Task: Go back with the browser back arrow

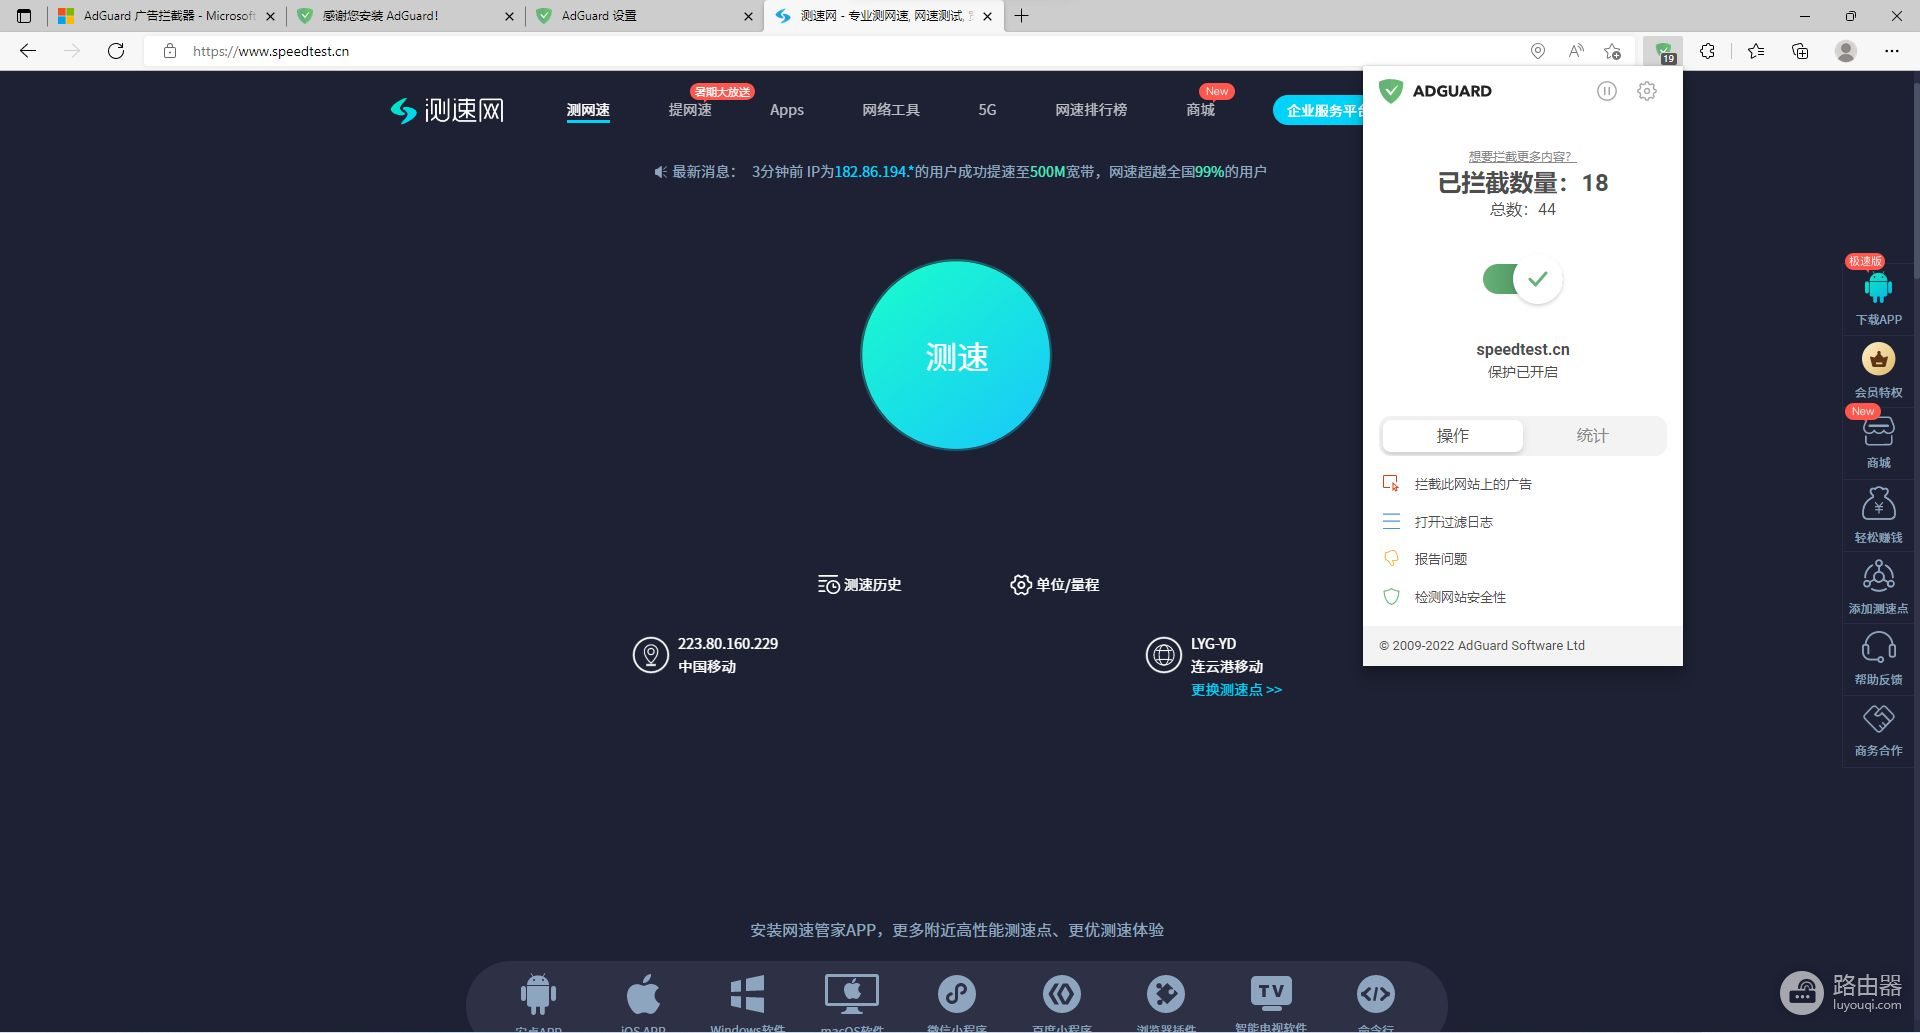Action: point(28,51)
